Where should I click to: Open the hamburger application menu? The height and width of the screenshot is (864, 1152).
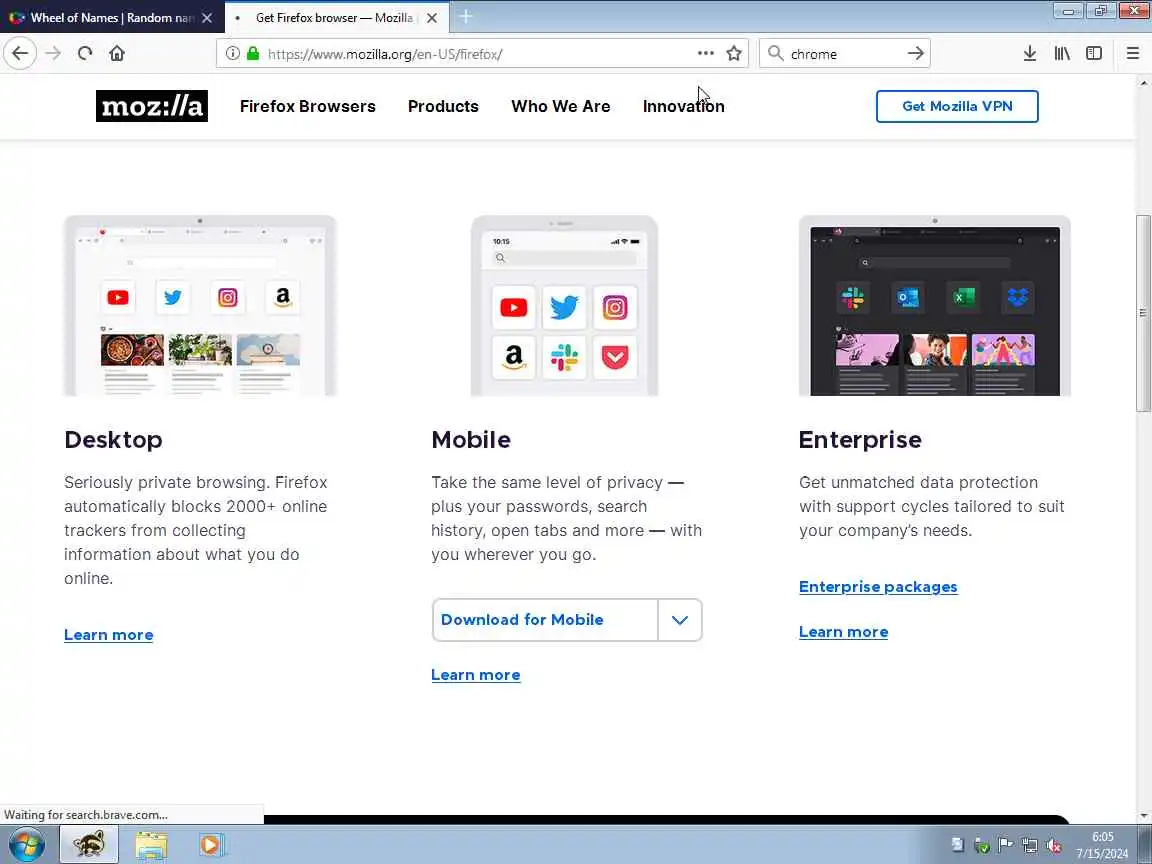tap(1133, 54)
